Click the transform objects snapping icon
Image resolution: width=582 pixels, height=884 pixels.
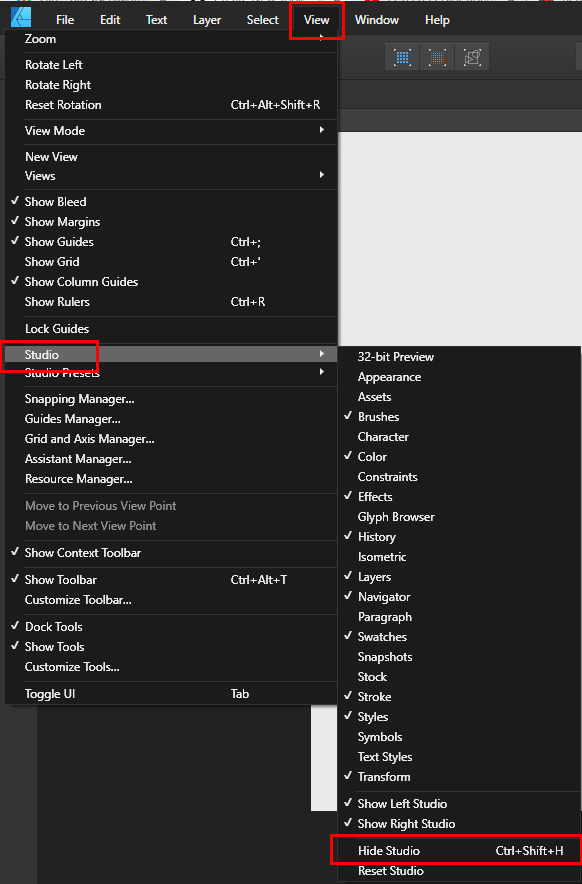pos(472,57)
